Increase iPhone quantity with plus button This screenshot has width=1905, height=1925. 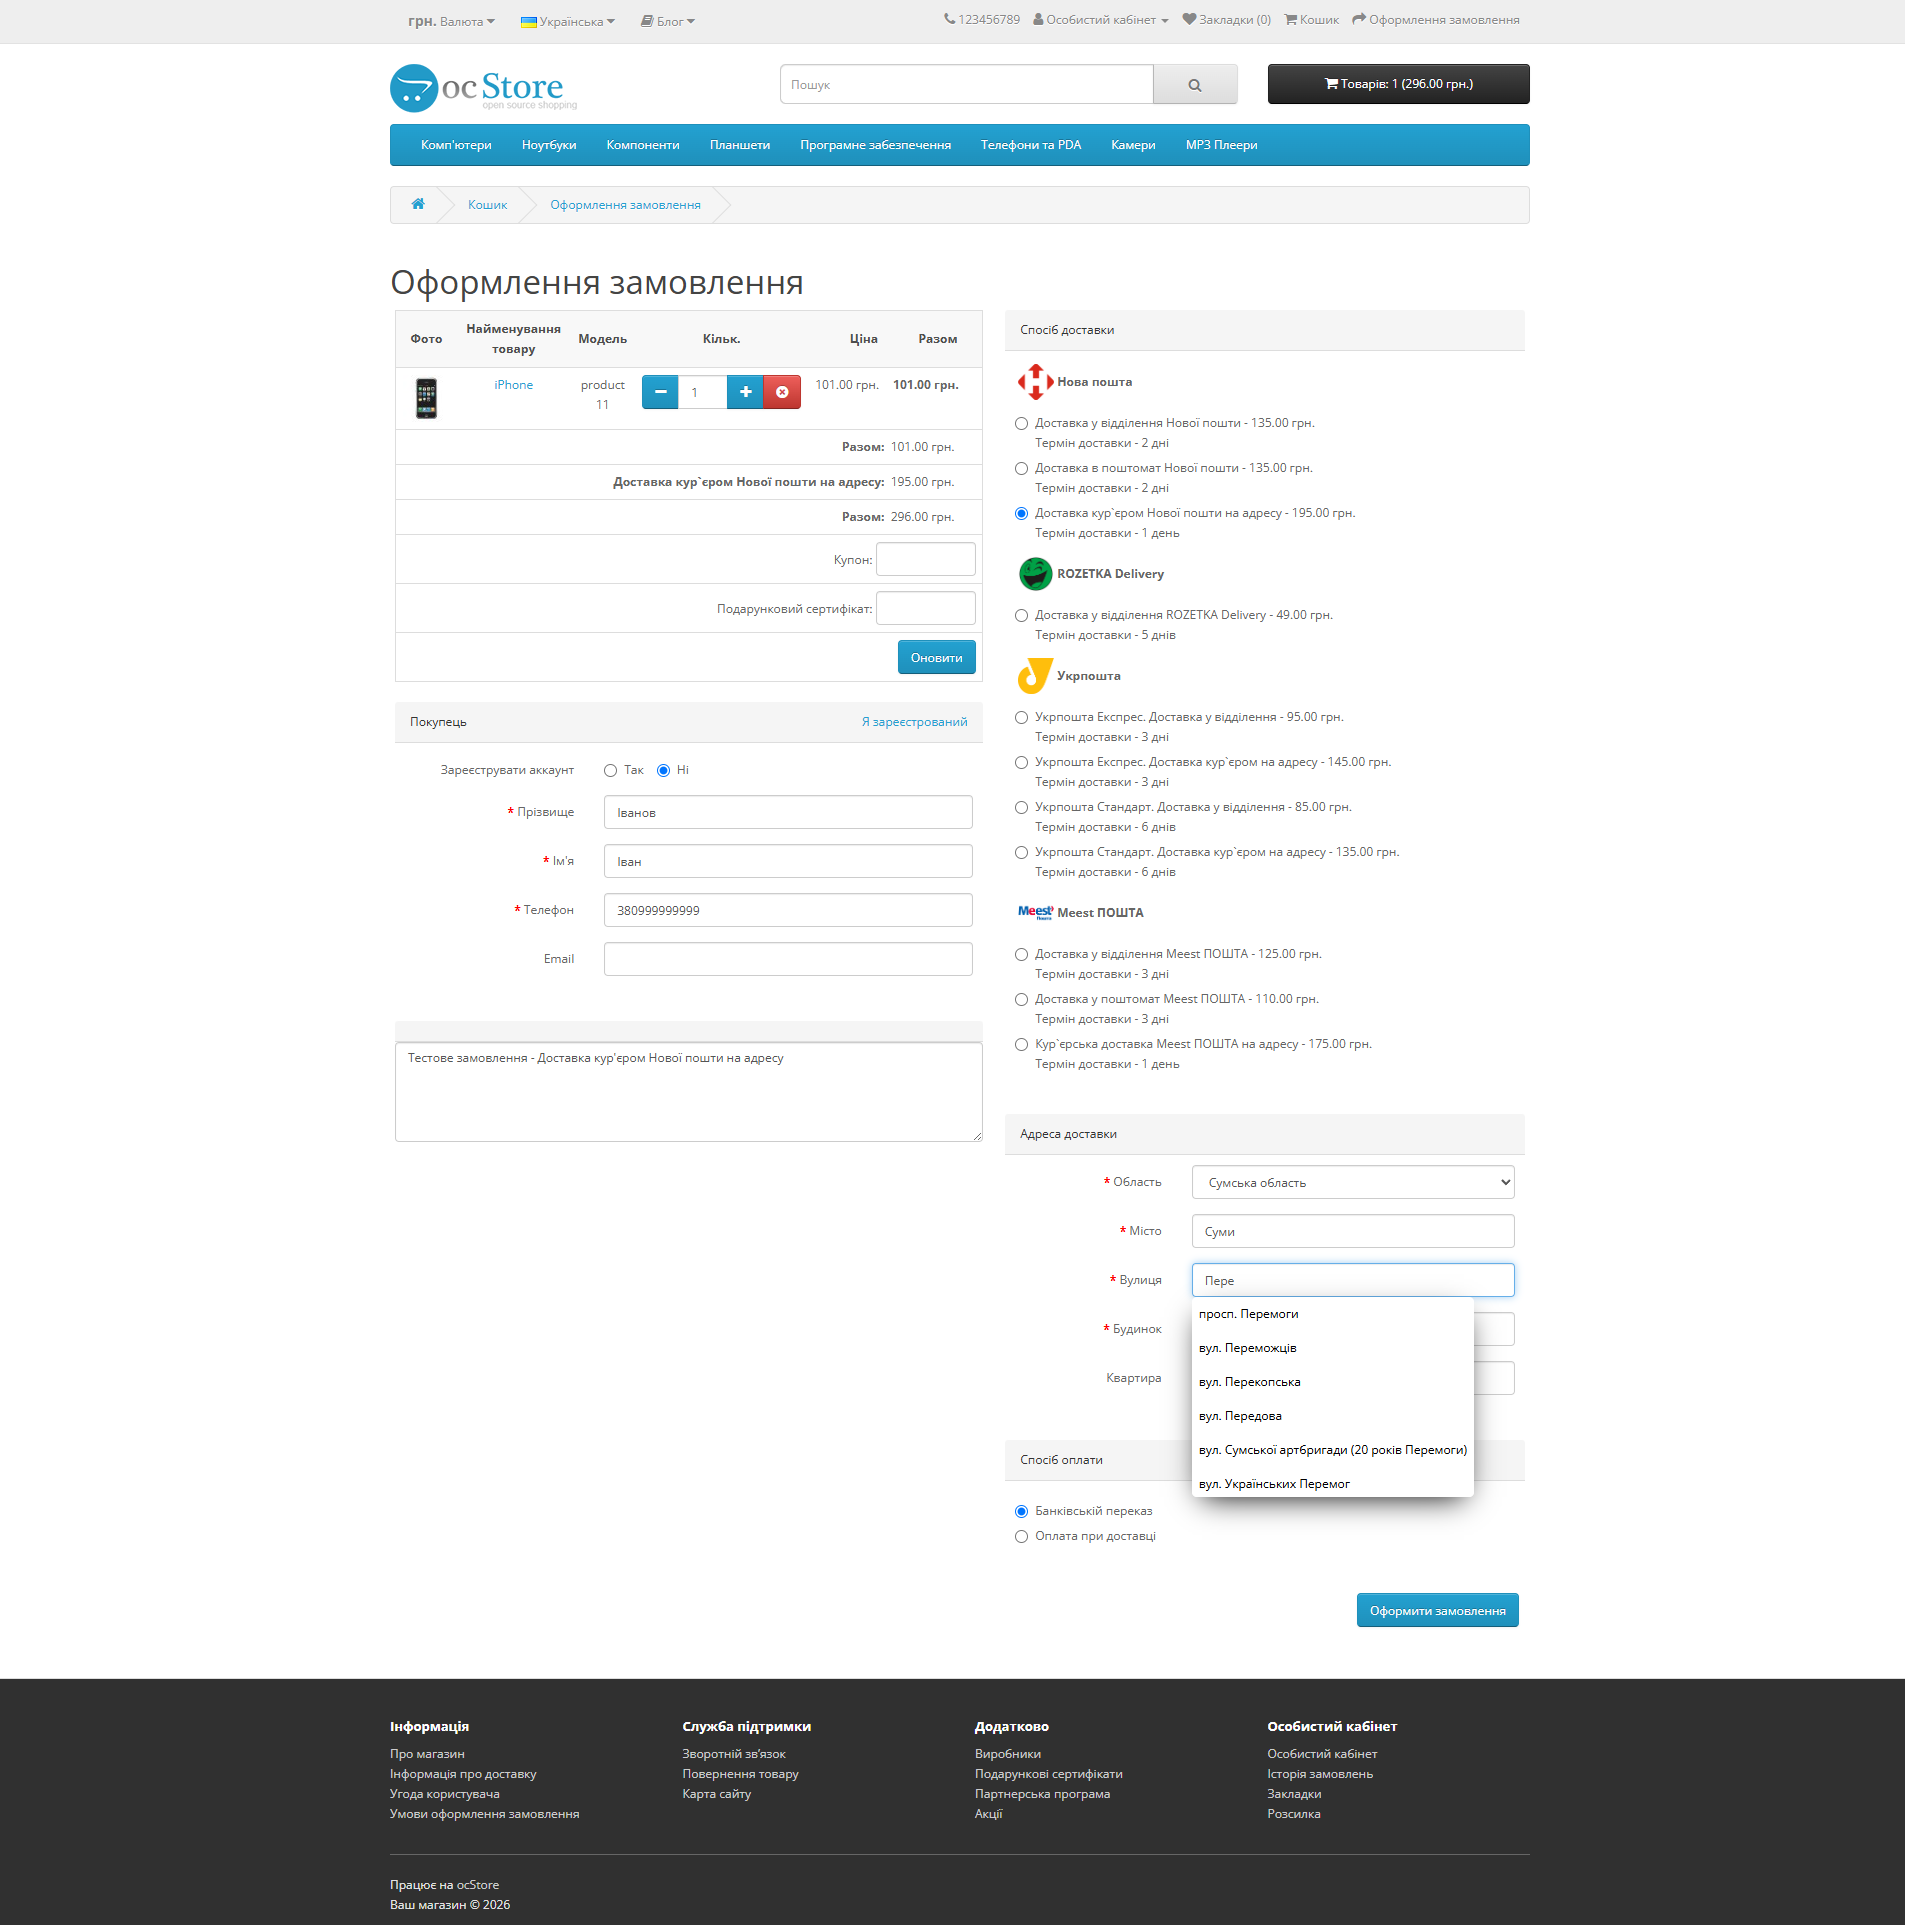pyautogui.click(x=745, y=392)
